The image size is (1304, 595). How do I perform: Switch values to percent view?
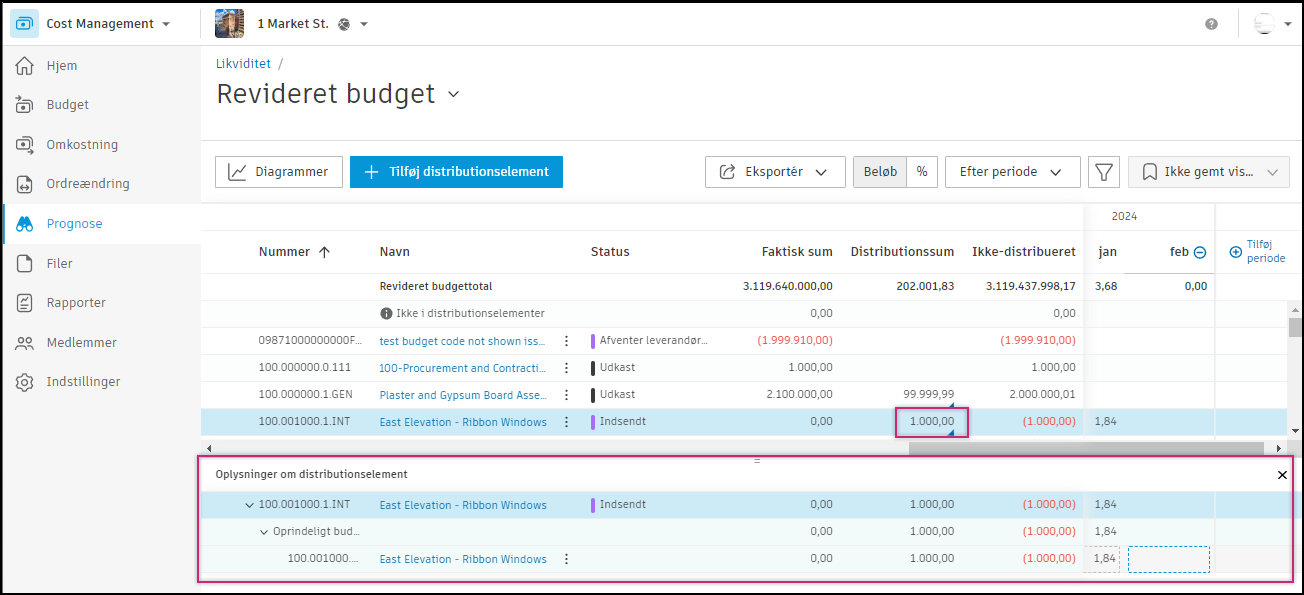point(922,172)
